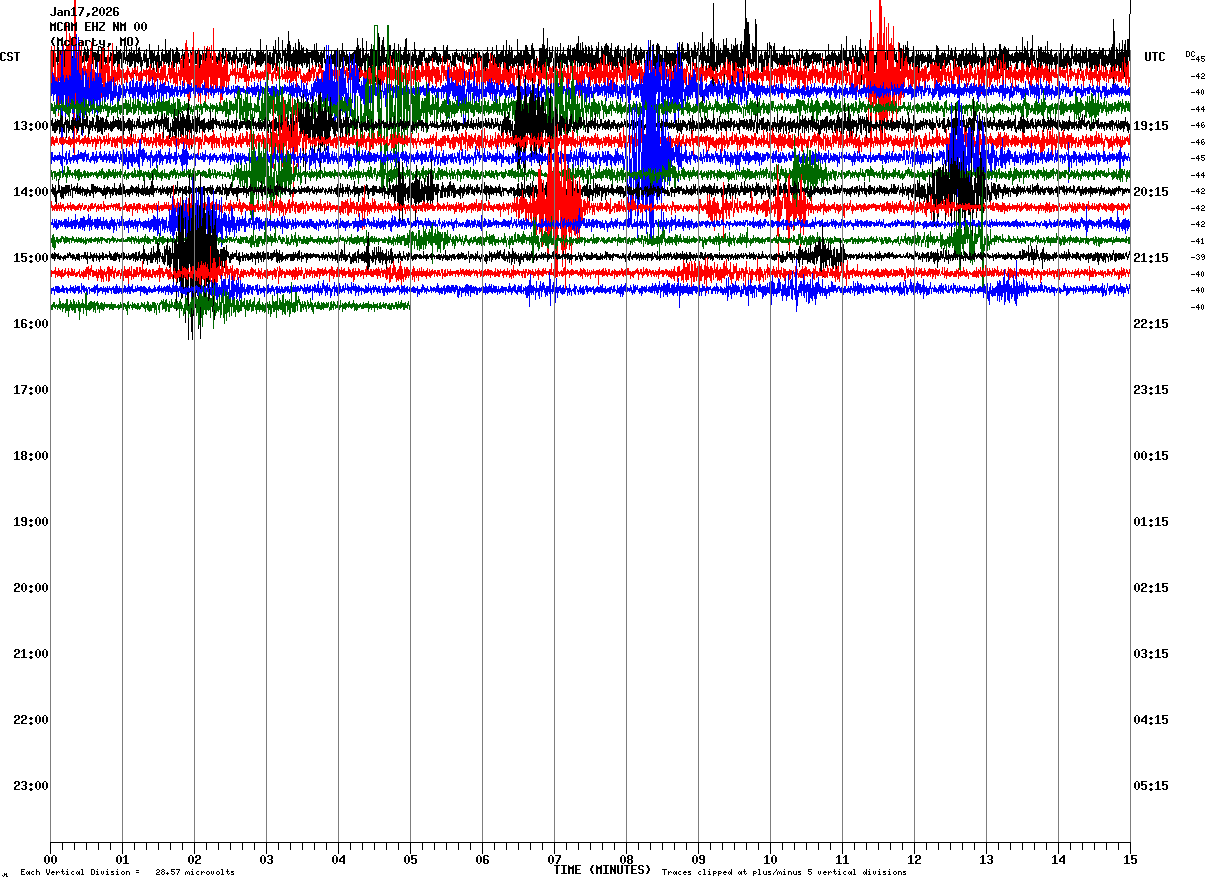Screen dimensions: 1210x886
Task: Click the "15:00" CST time label
Action: pos(31,258)
